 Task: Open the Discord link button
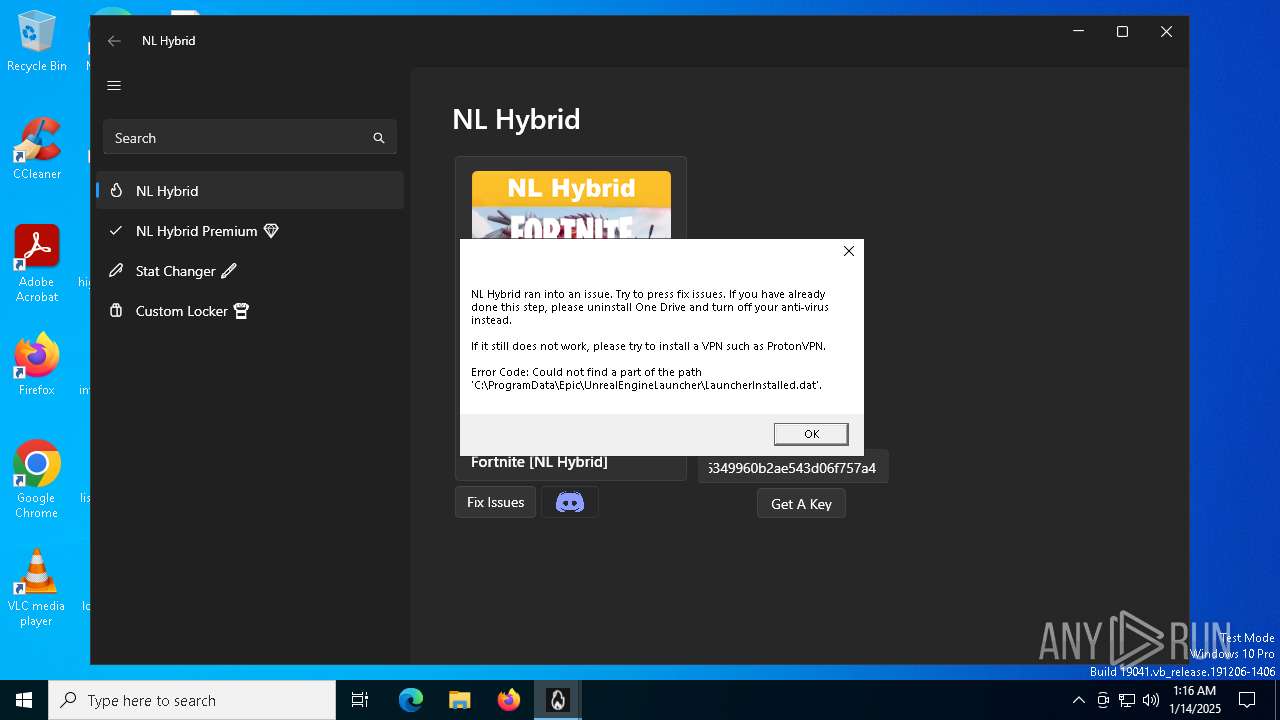tap(570, 502)
